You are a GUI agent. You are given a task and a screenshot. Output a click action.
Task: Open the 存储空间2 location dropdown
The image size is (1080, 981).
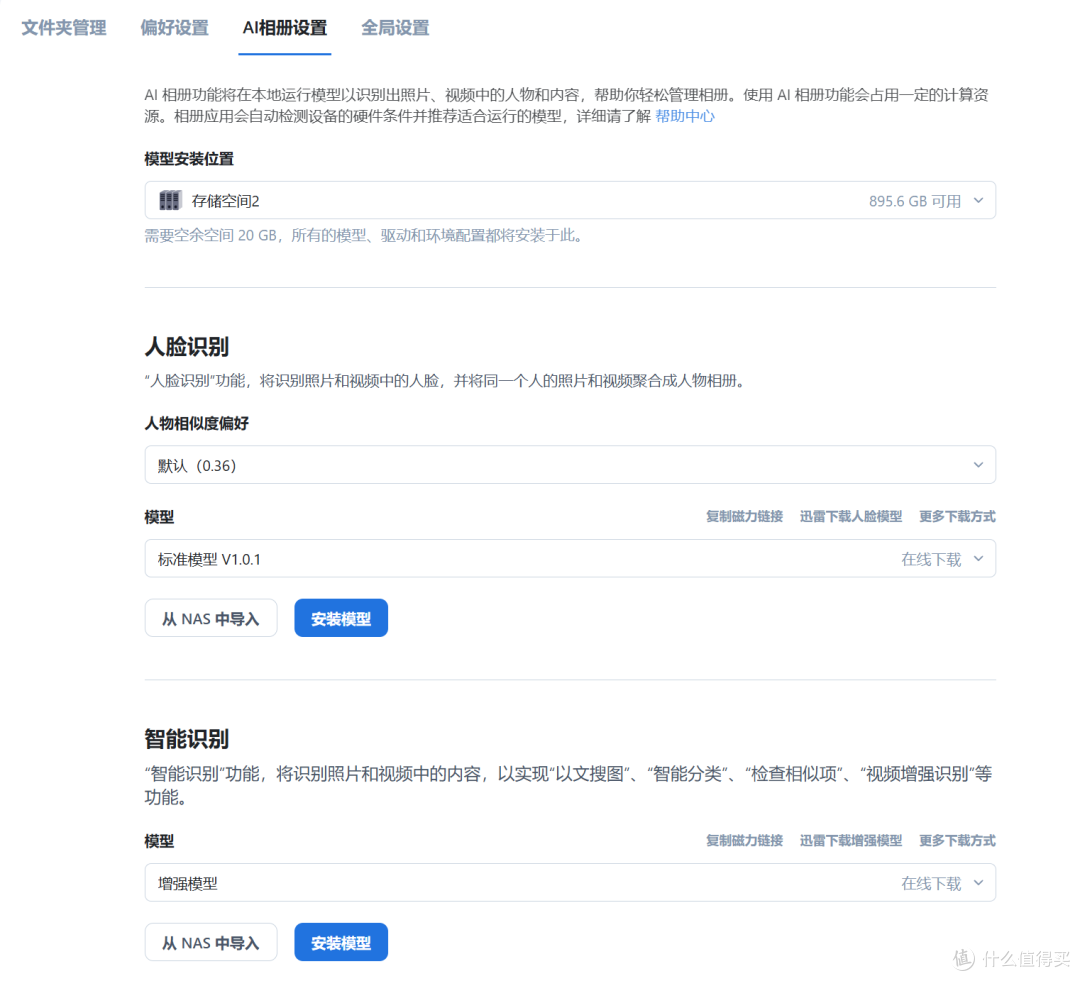(570, 200)
